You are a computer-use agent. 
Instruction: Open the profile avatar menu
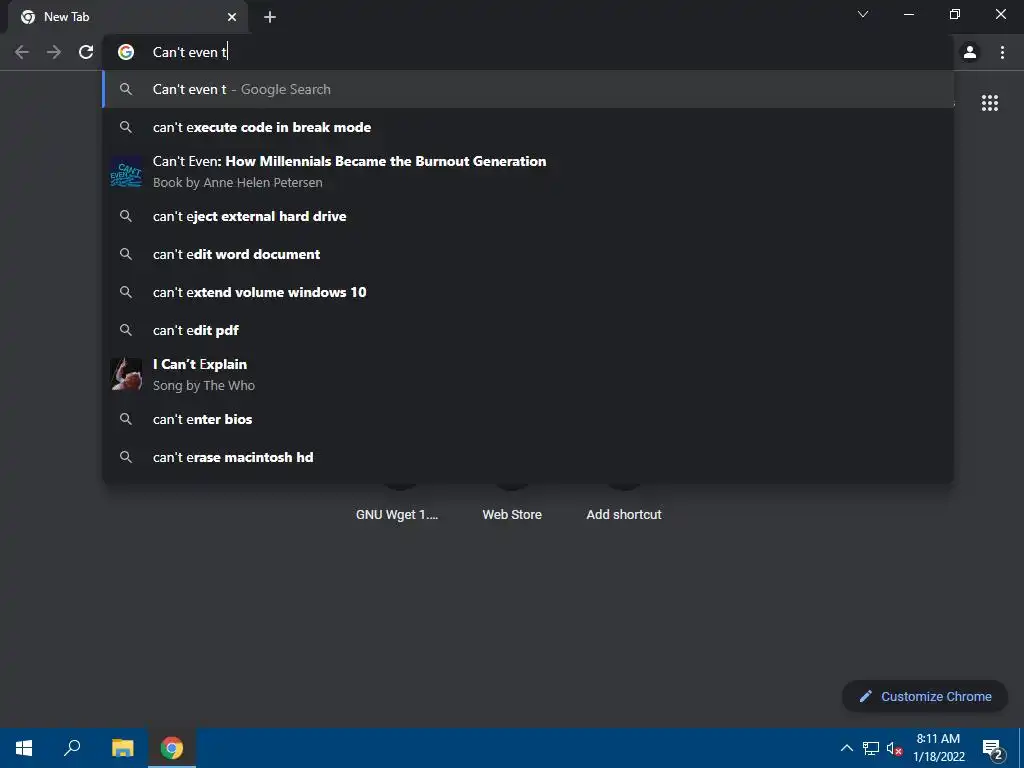[970, 52]
